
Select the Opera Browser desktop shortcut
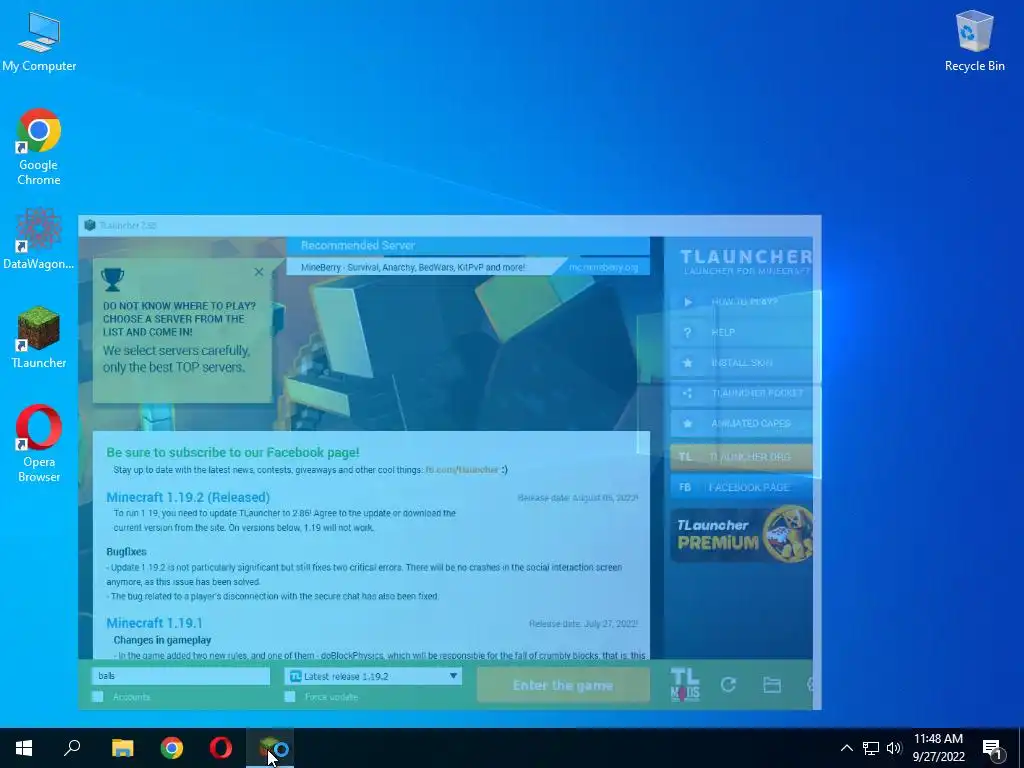tap(39, 444)
